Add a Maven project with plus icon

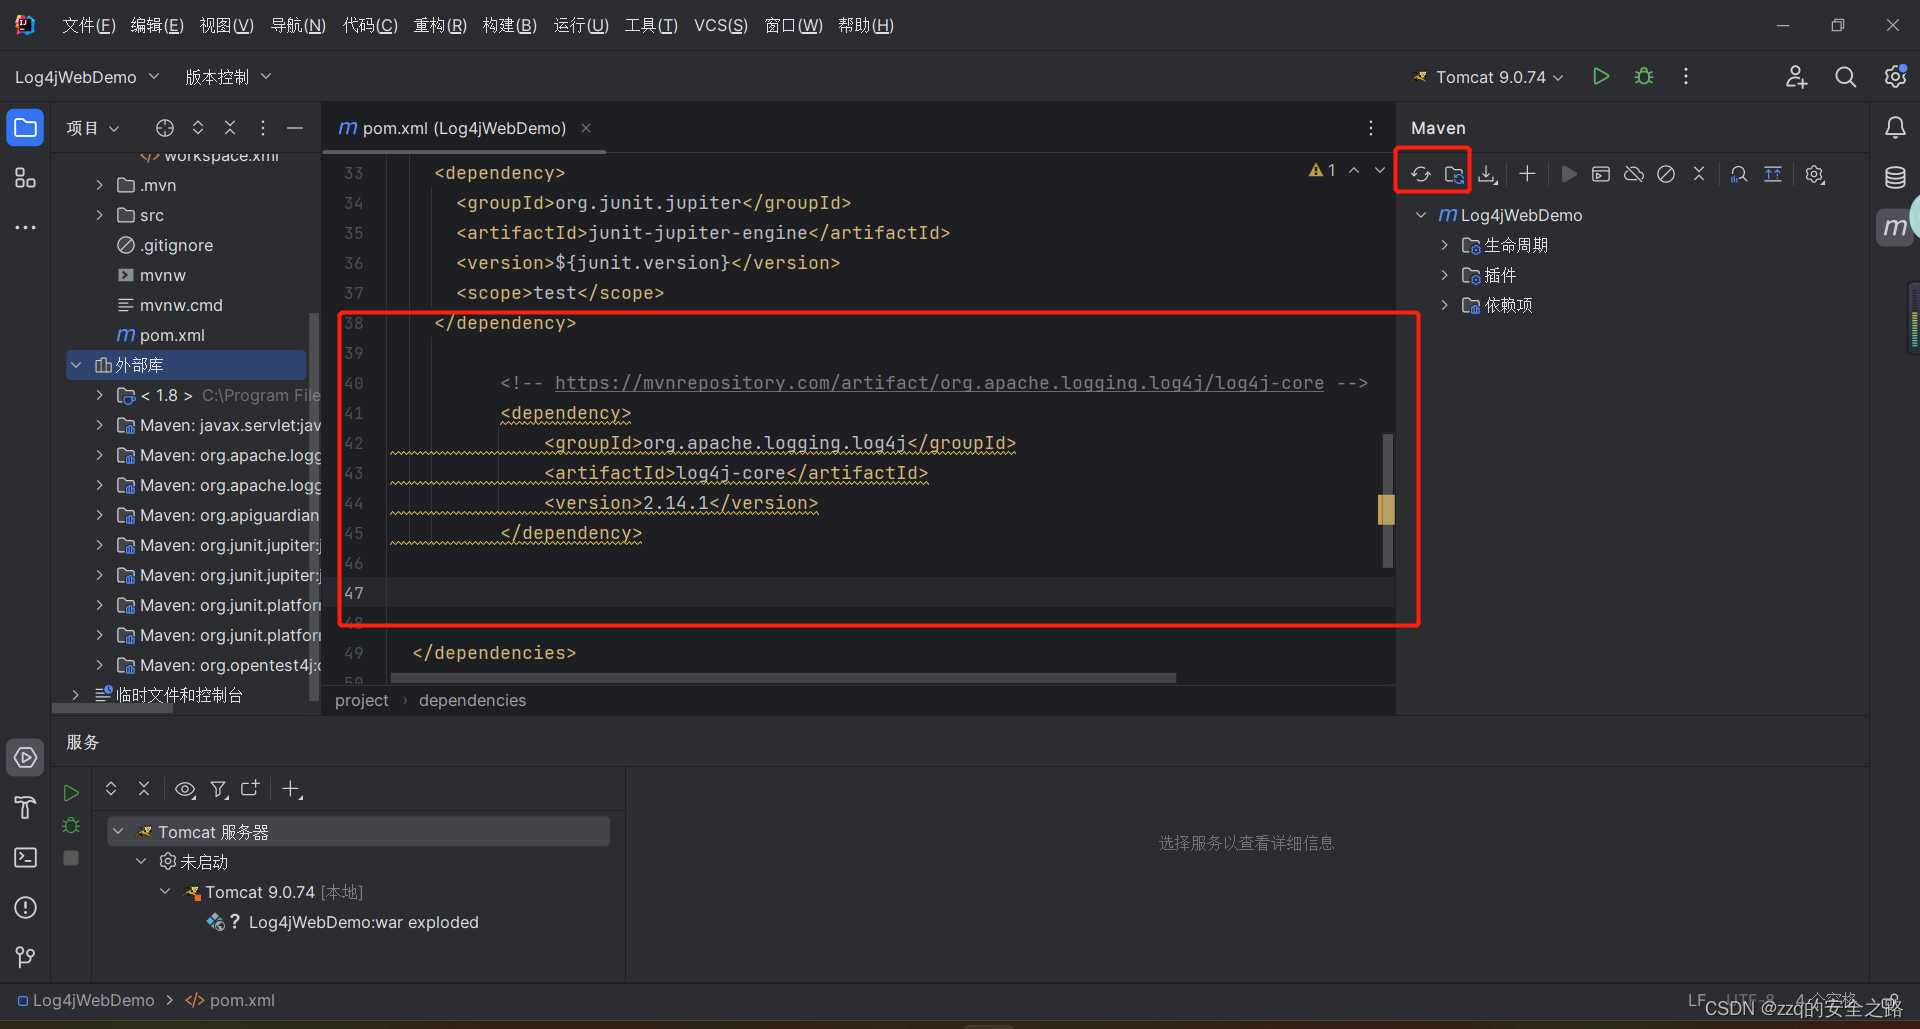pyautogui.click(x=1527, y=174)
